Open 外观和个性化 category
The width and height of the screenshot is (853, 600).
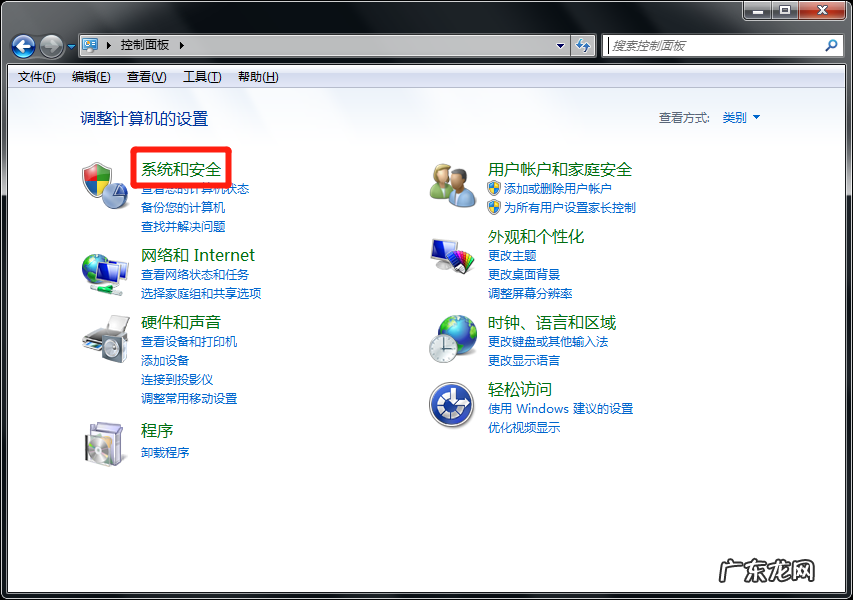click(536, 236)
